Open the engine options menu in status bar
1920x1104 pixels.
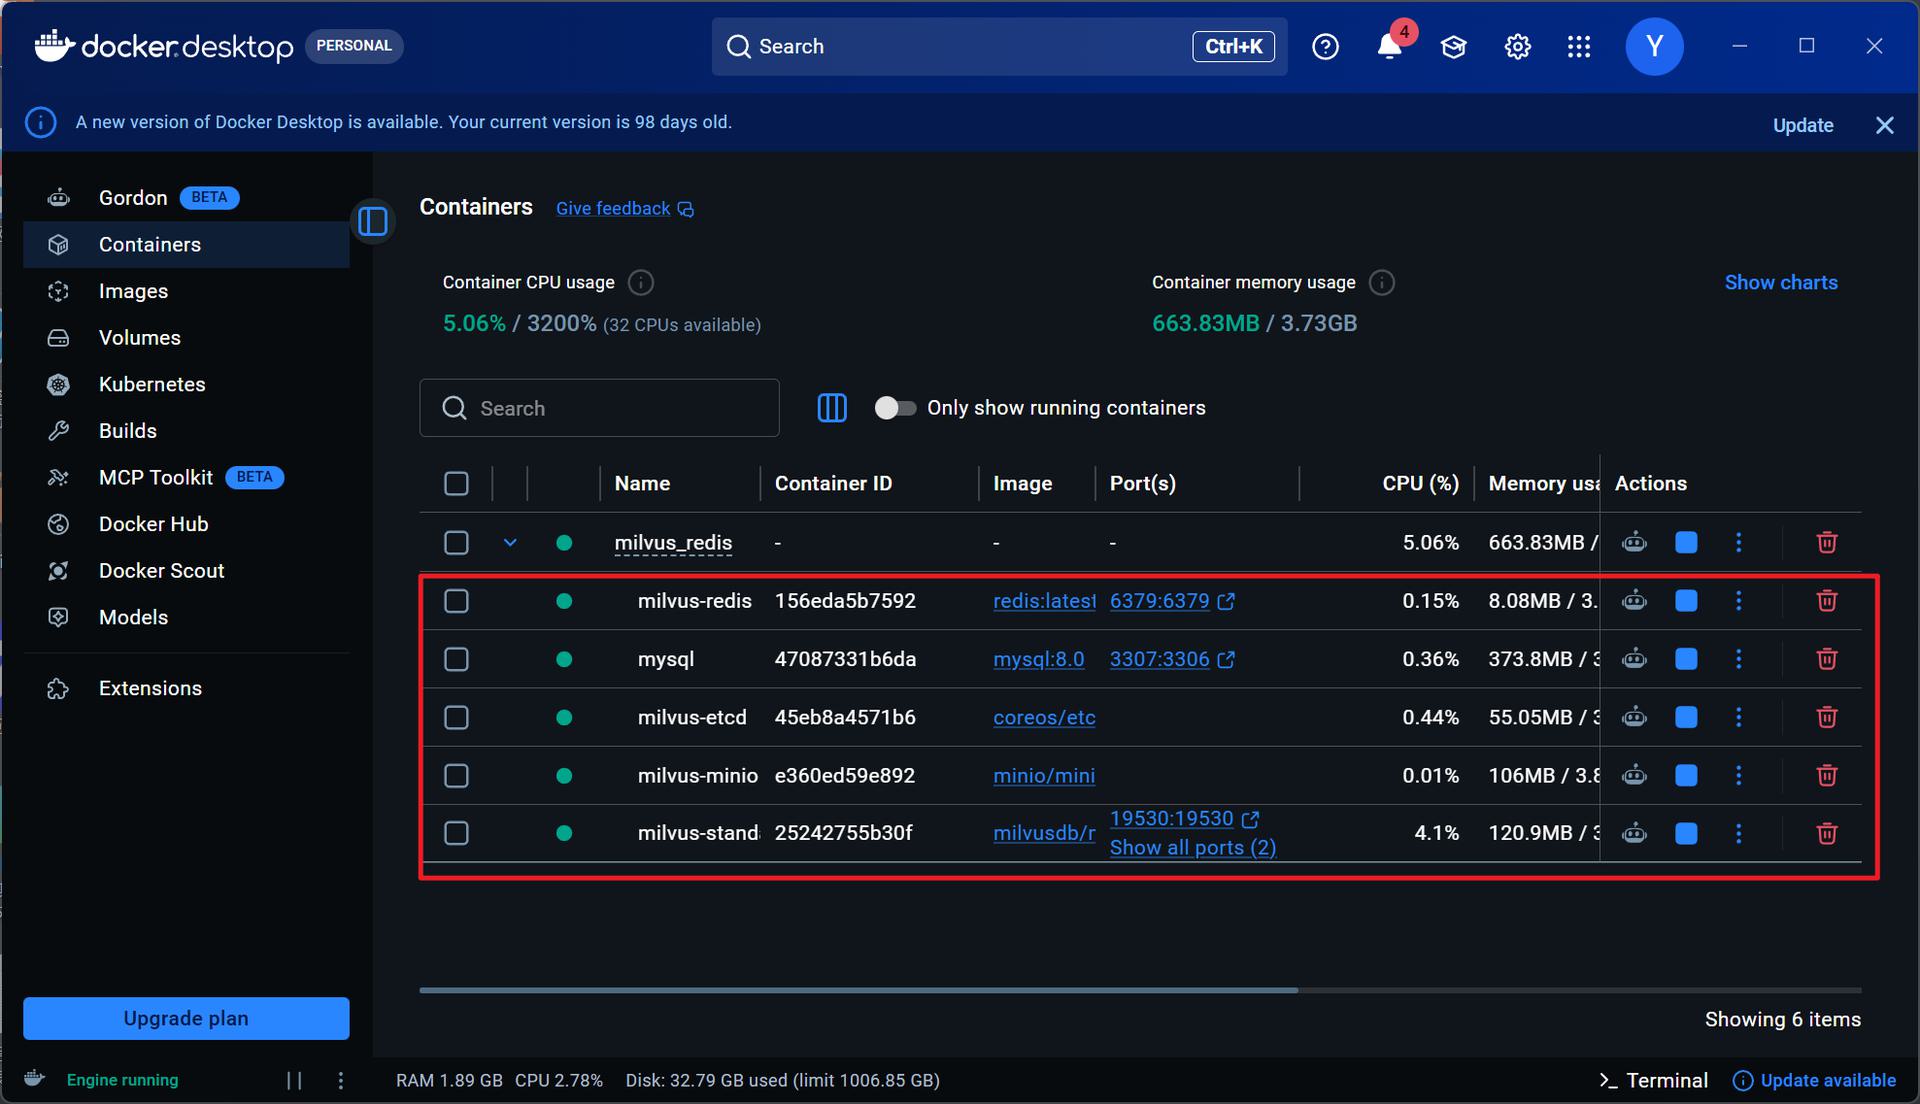point(341,1080)
